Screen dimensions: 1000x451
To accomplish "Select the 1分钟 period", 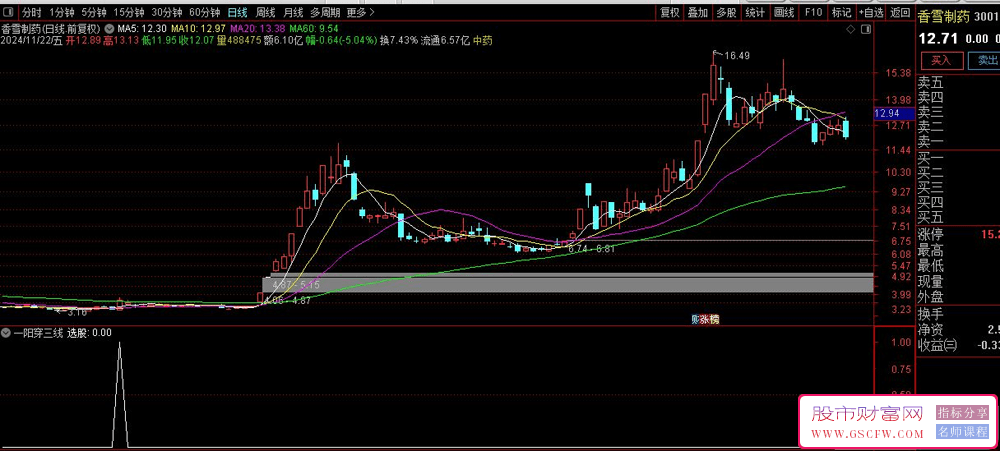I will (x=61, y=12).
